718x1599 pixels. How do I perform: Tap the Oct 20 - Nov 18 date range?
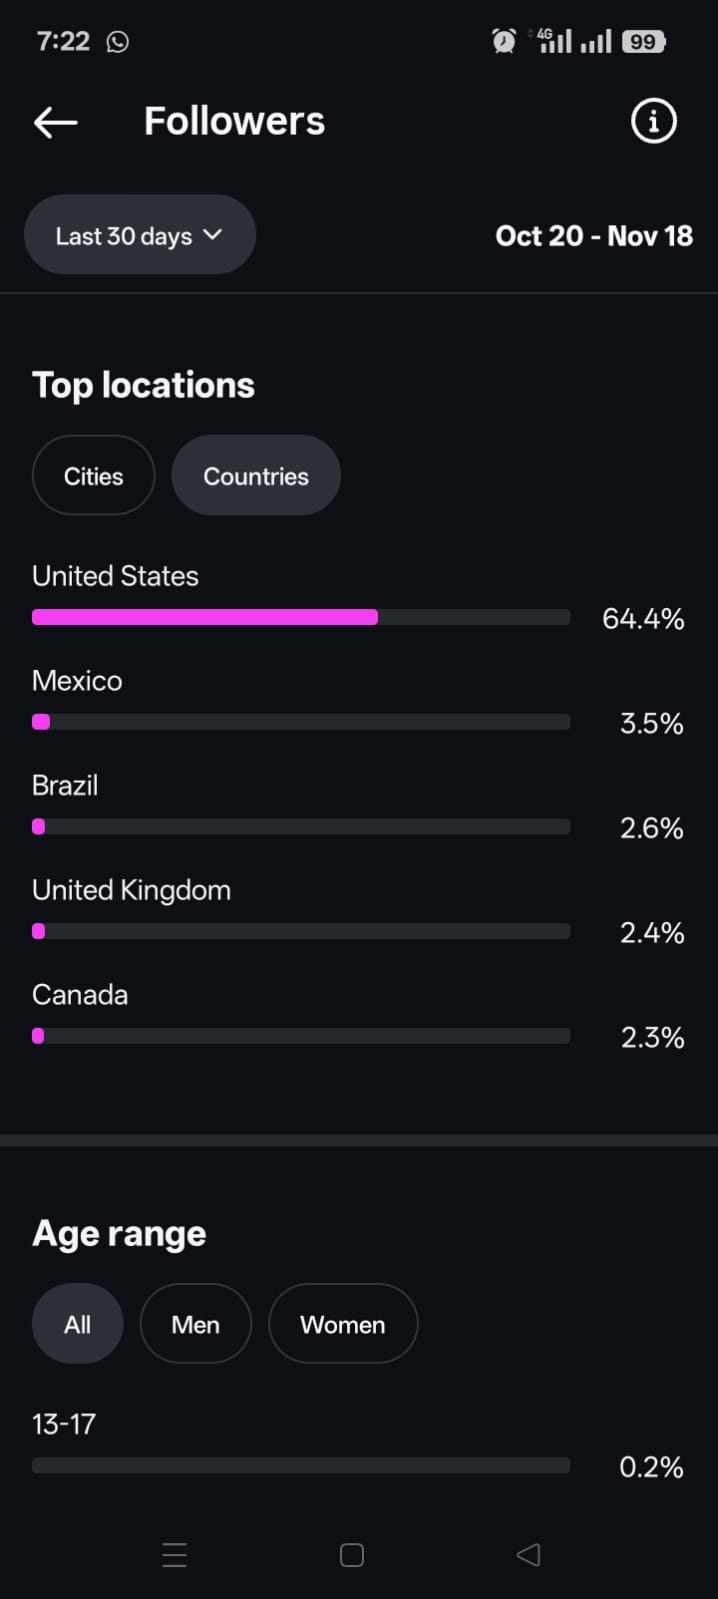pyautogui.click(x=594, y=236)
